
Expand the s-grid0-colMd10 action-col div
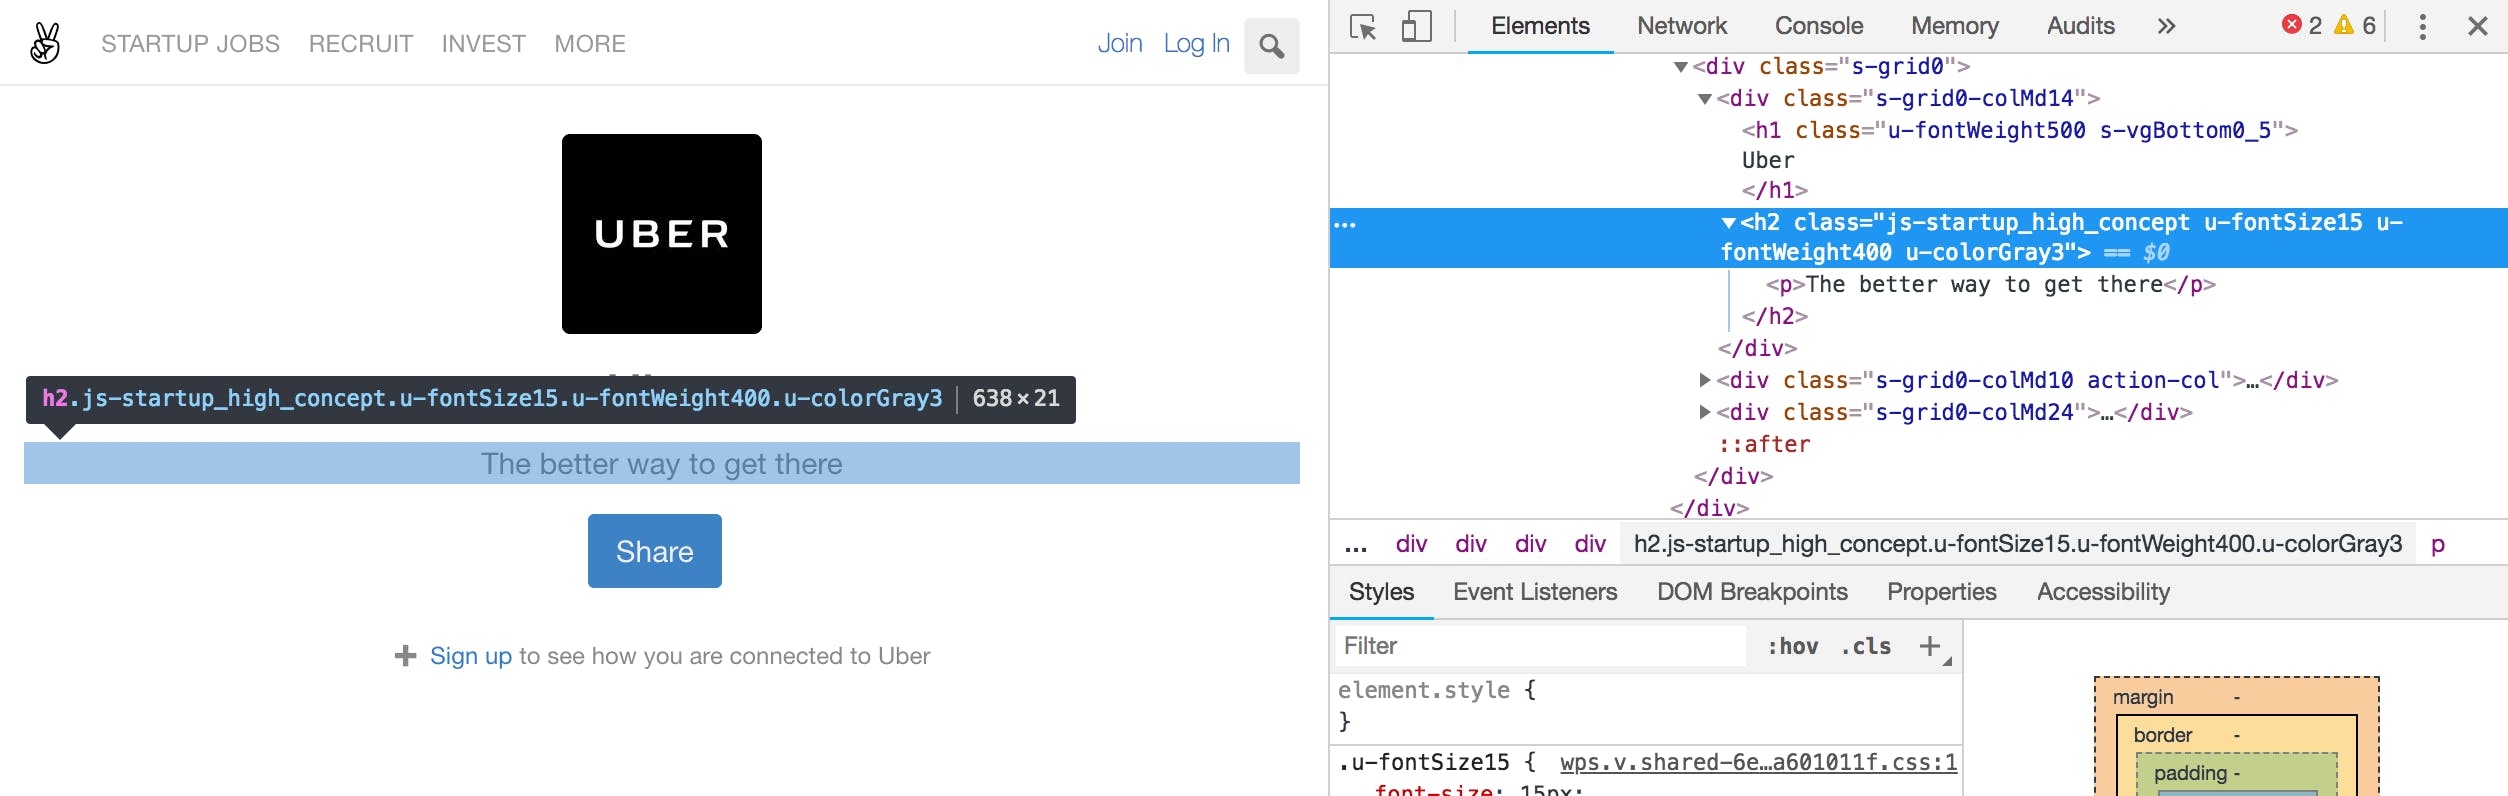(x=1705, y=380)
